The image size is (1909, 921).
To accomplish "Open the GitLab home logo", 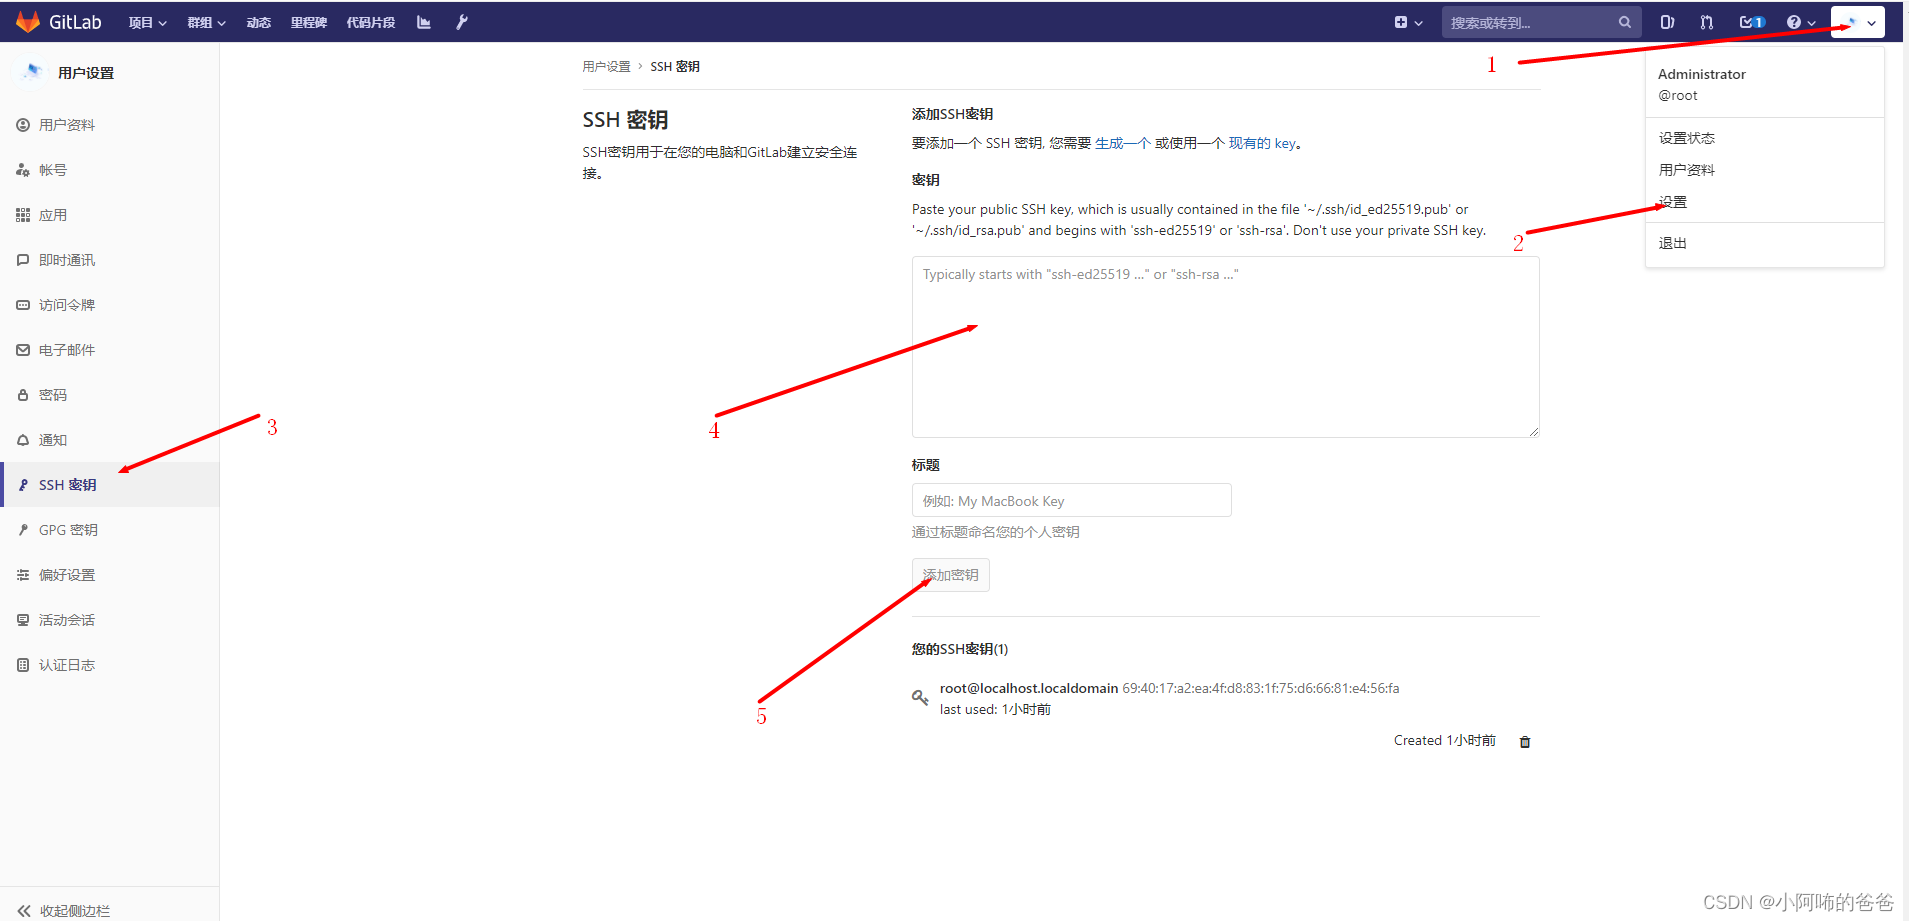I will point(59,22).
